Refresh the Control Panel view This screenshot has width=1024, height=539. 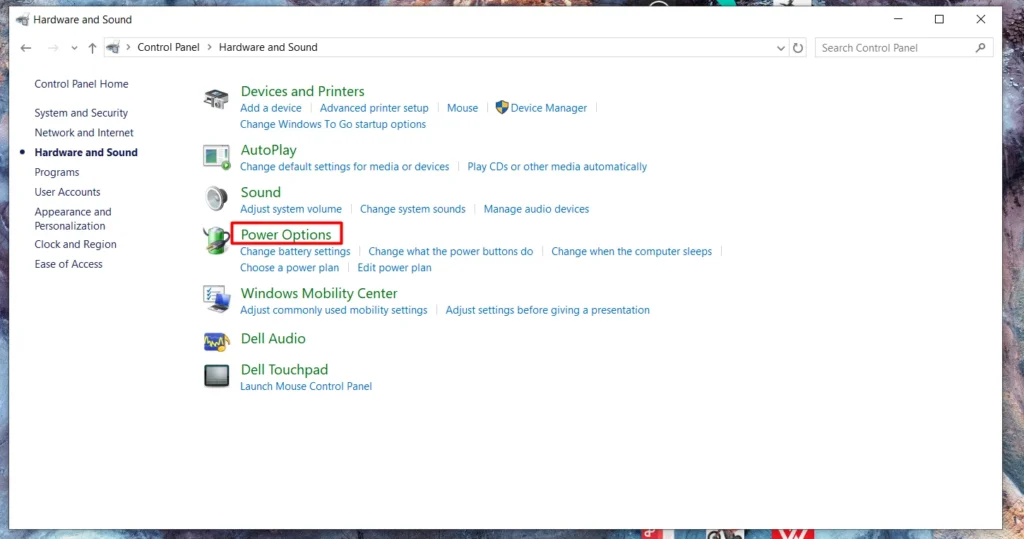(798, 48)
